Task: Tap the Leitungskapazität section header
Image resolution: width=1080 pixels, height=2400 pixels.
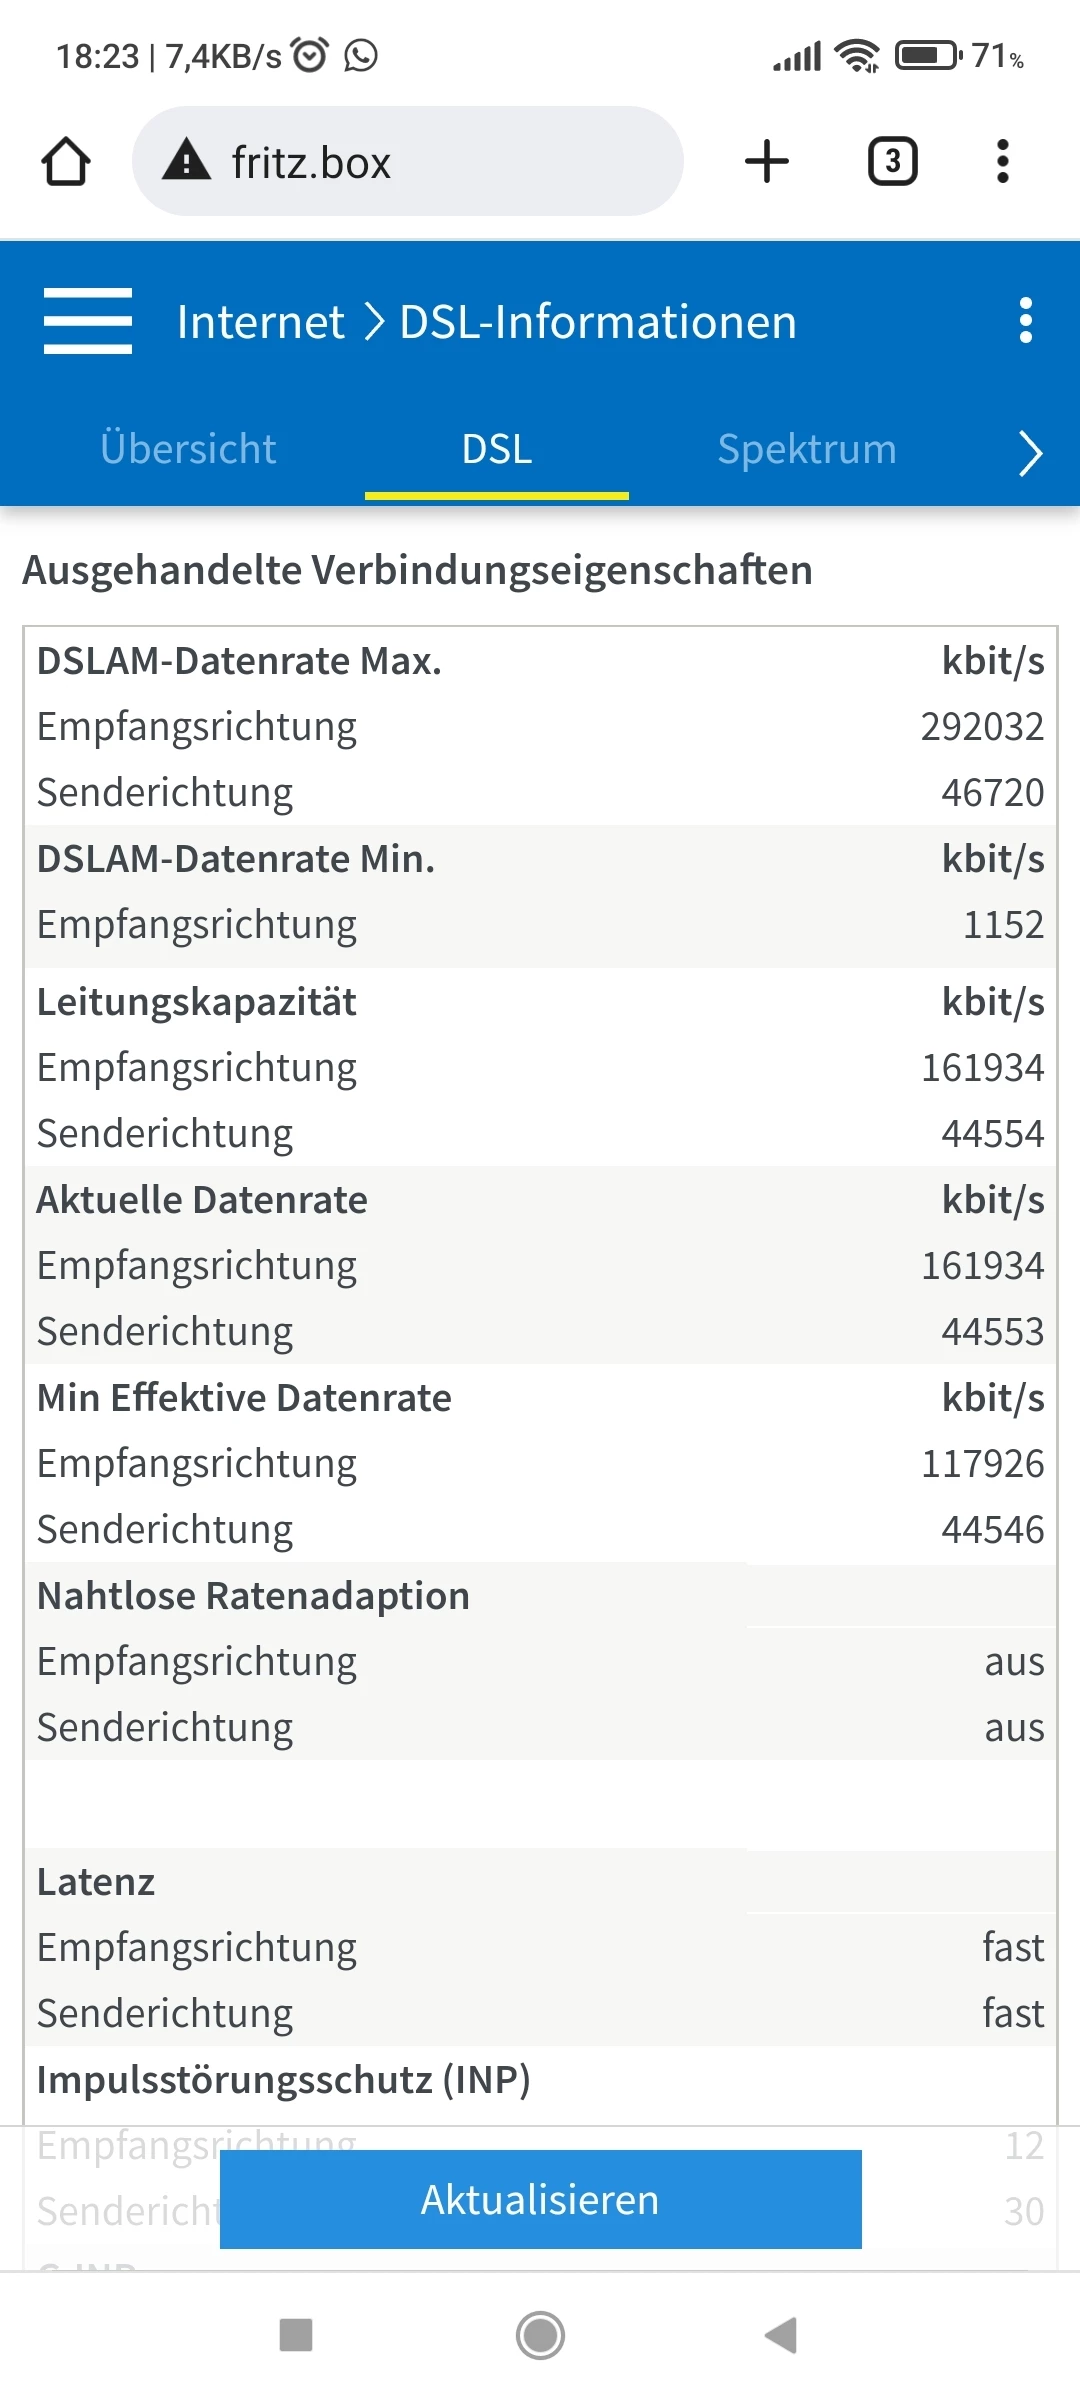Action: (197, 1002)
